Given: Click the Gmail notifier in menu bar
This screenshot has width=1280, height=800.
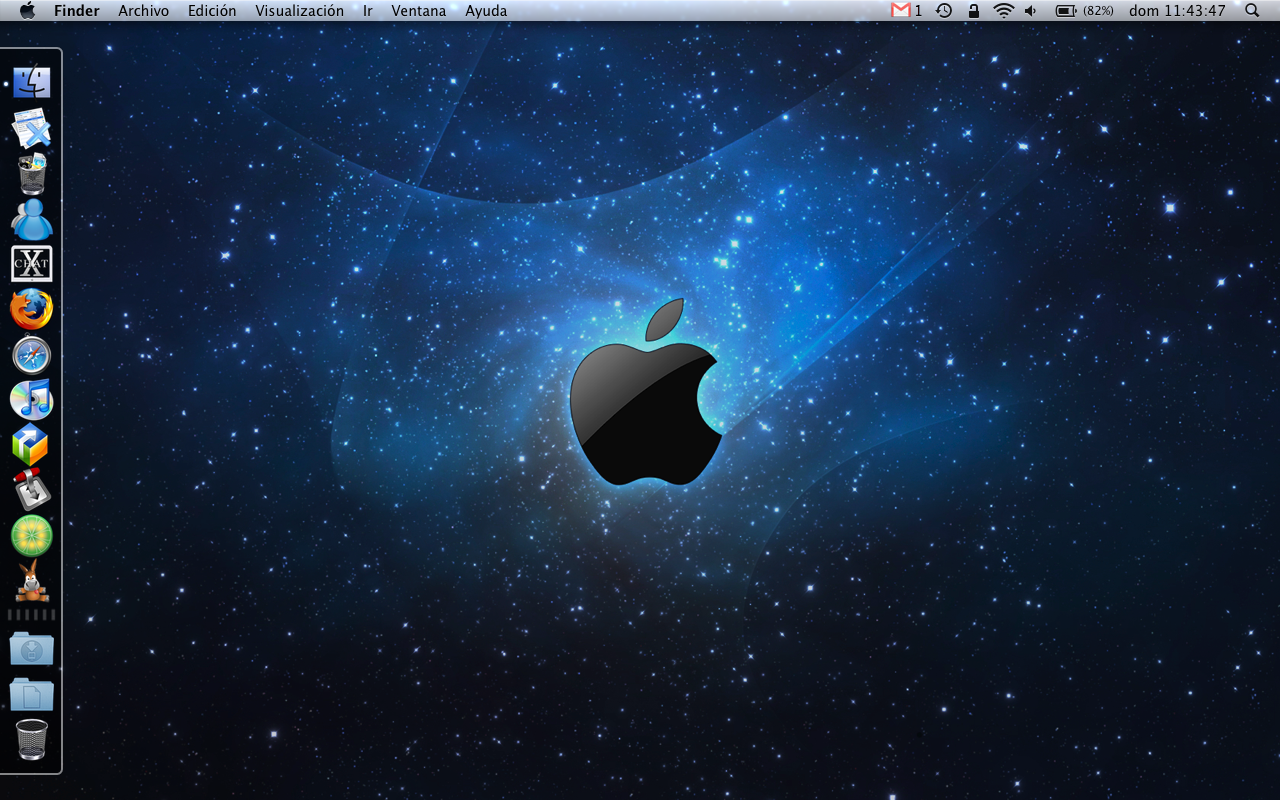Looking at the screenshot, I should [x=906, y=11].
